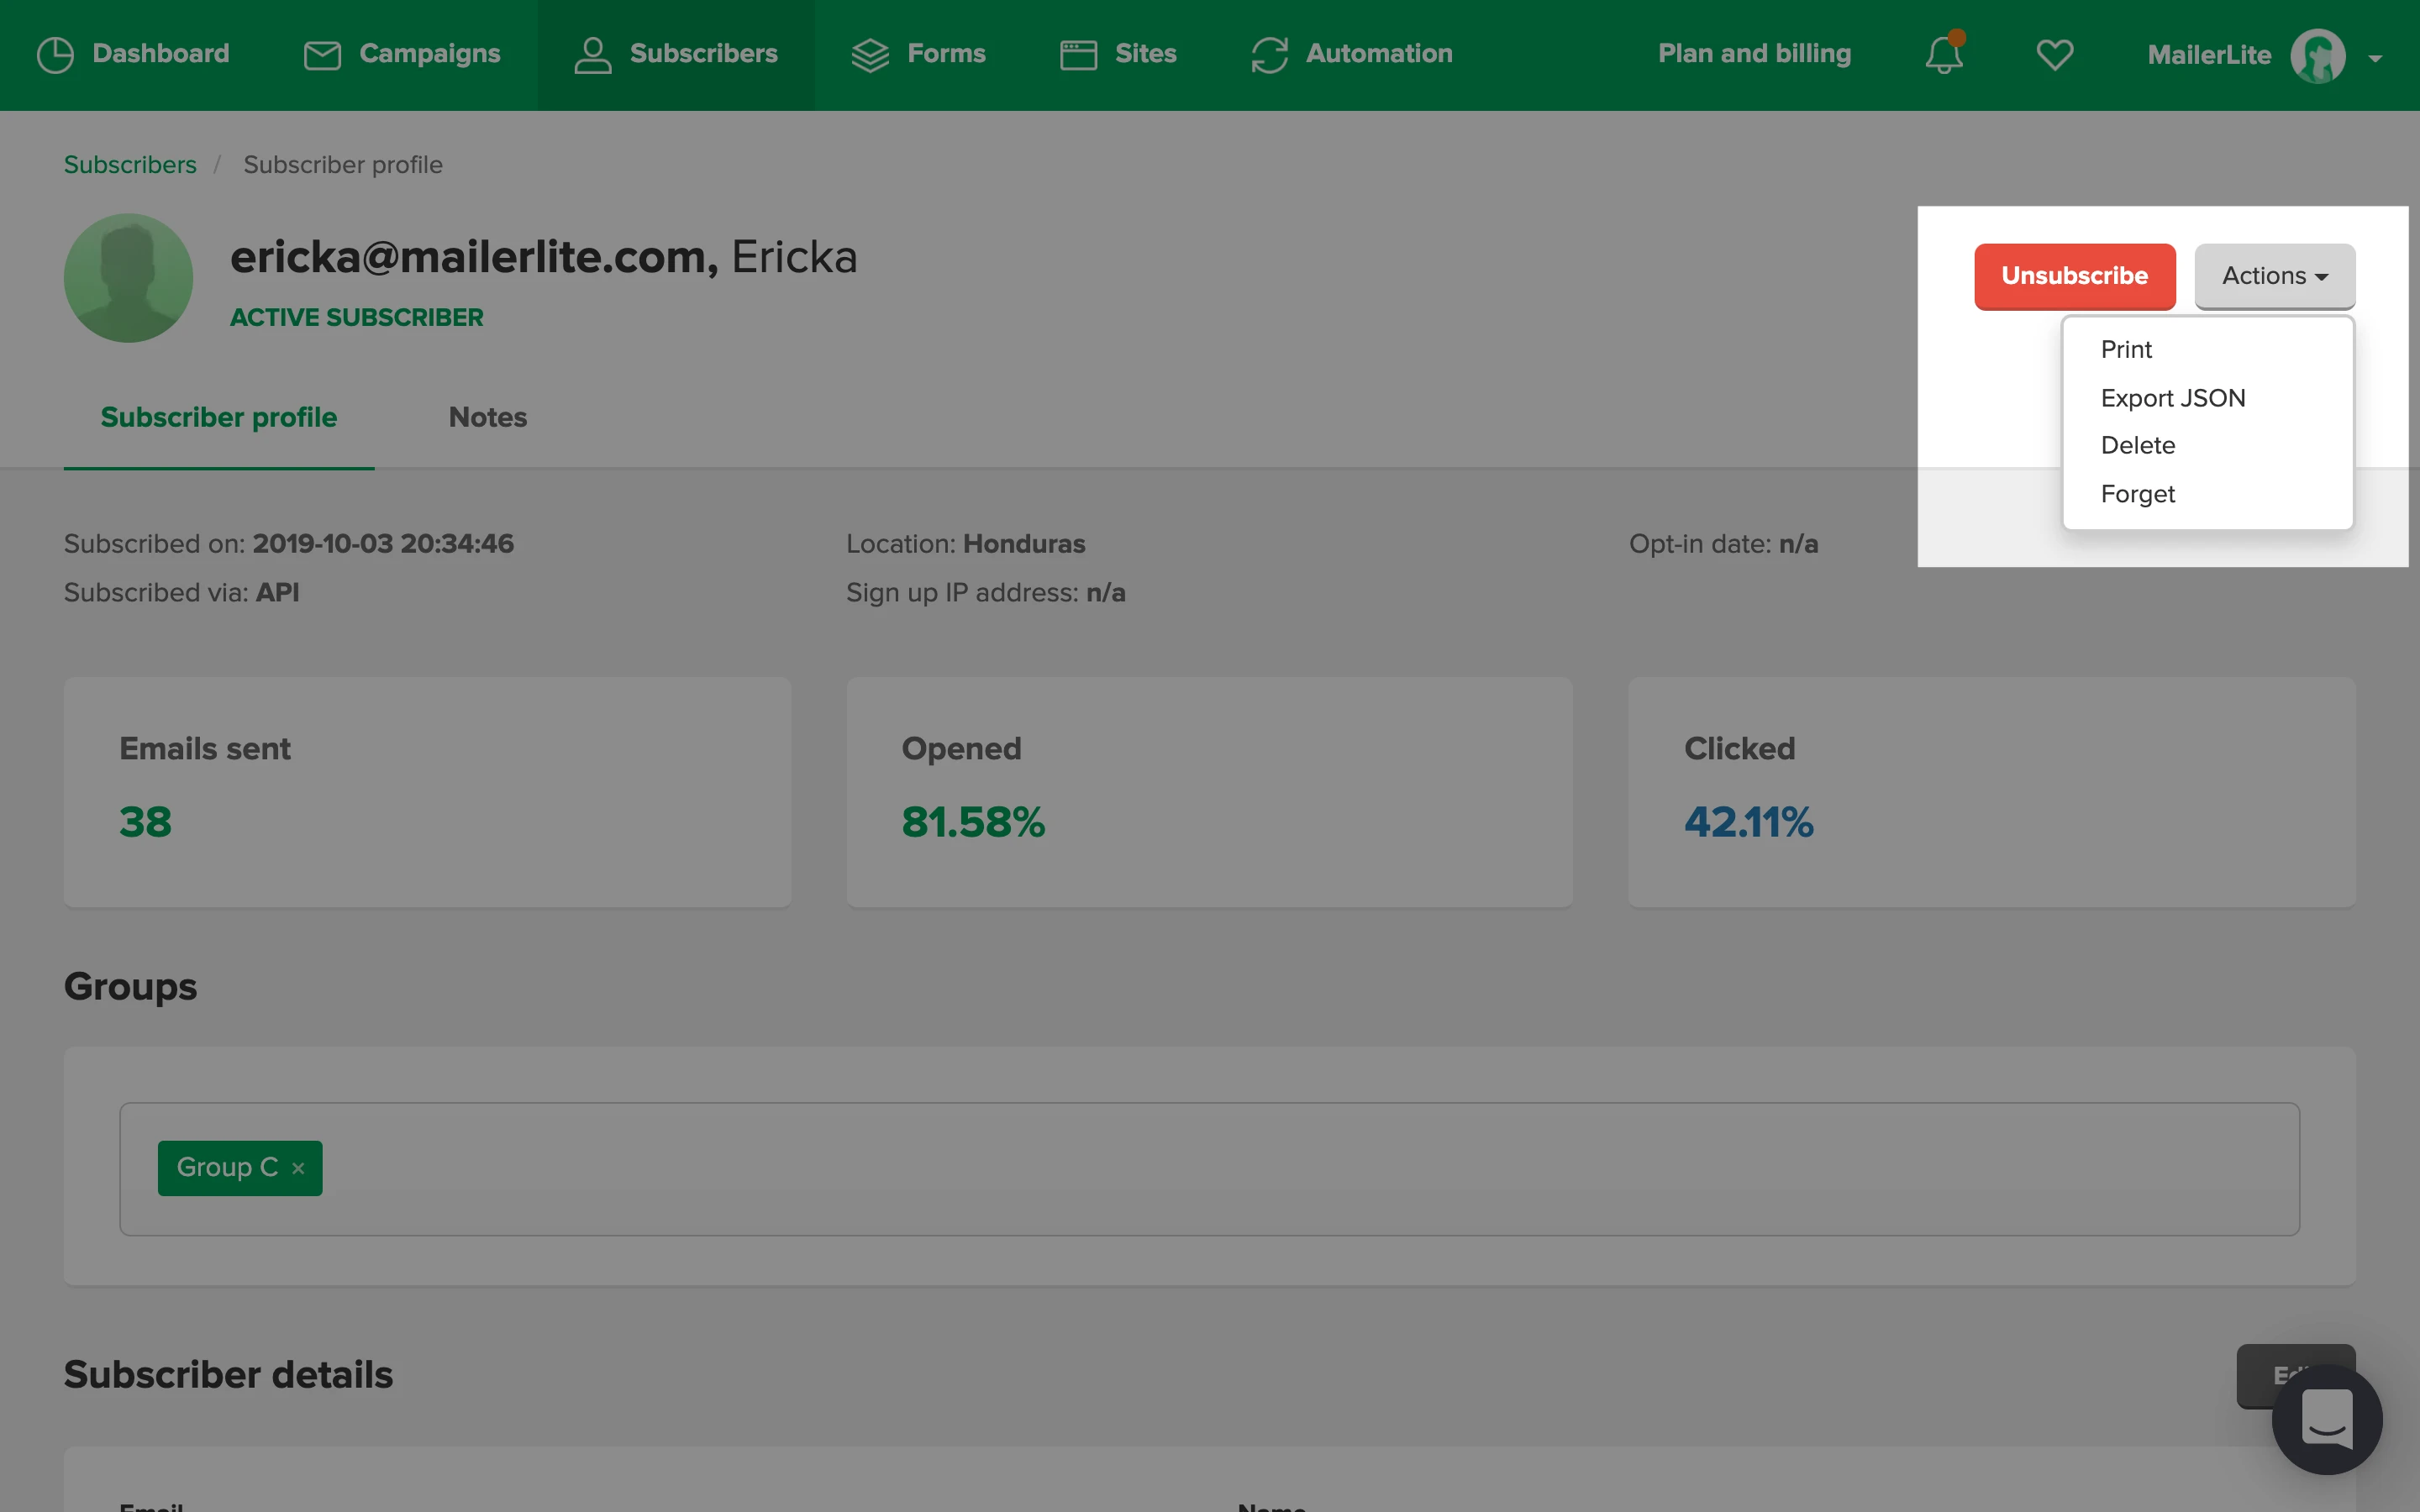
Task: Open the Automation section
Action: pyautogui.click(x=1351, y=54)
